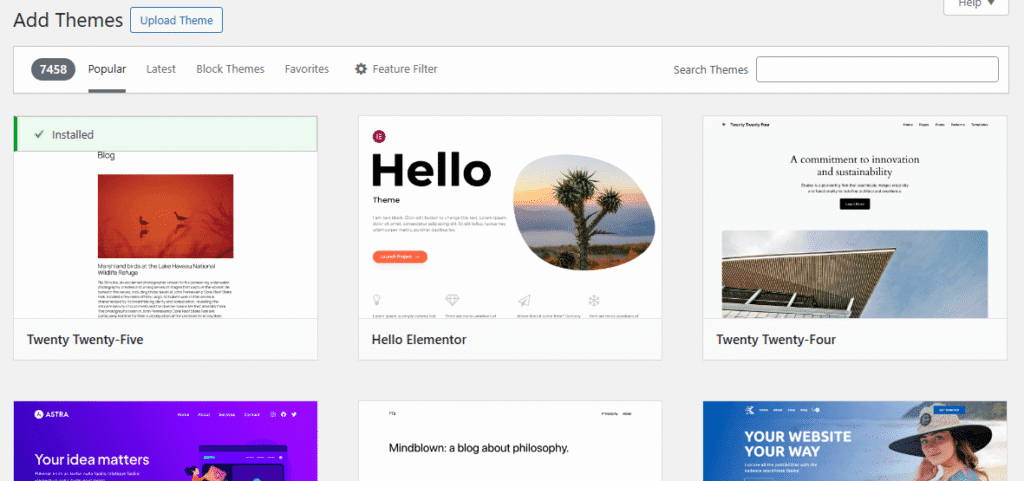Click the Installed checkmark icon
1024x481 pixels.
click(39, 134)
